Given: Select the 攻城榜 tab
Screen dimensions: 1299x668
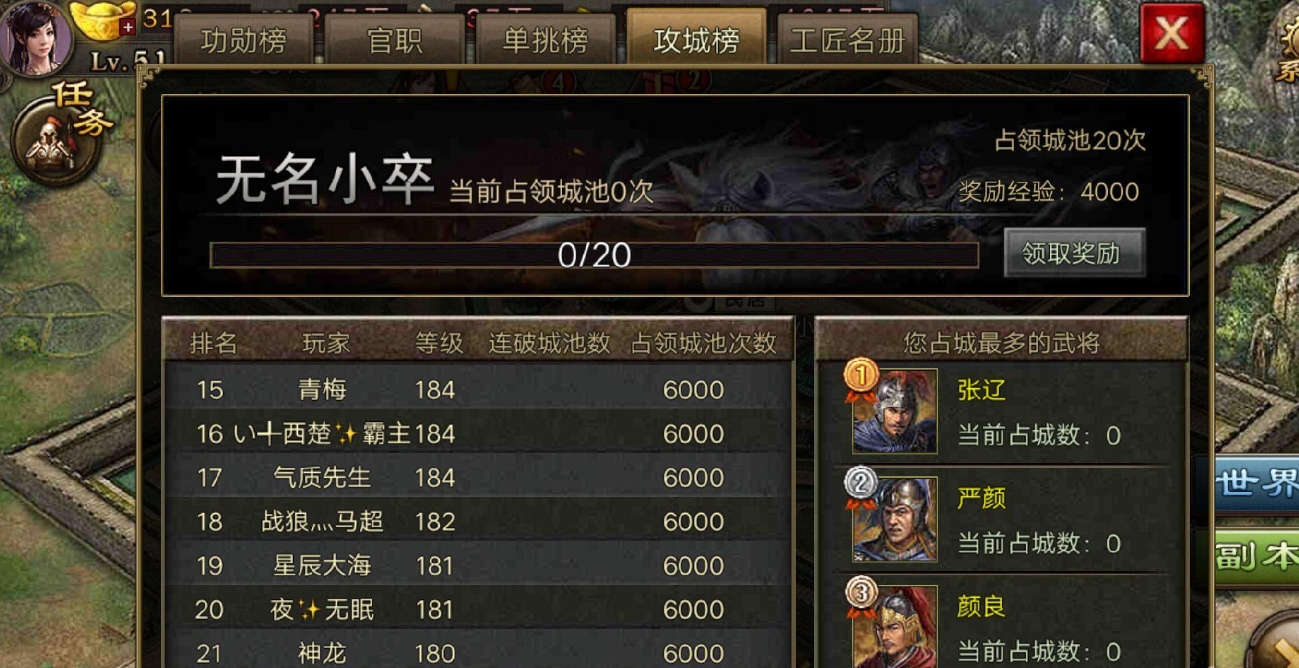Looking at the screenshot, I should [696, 41].
